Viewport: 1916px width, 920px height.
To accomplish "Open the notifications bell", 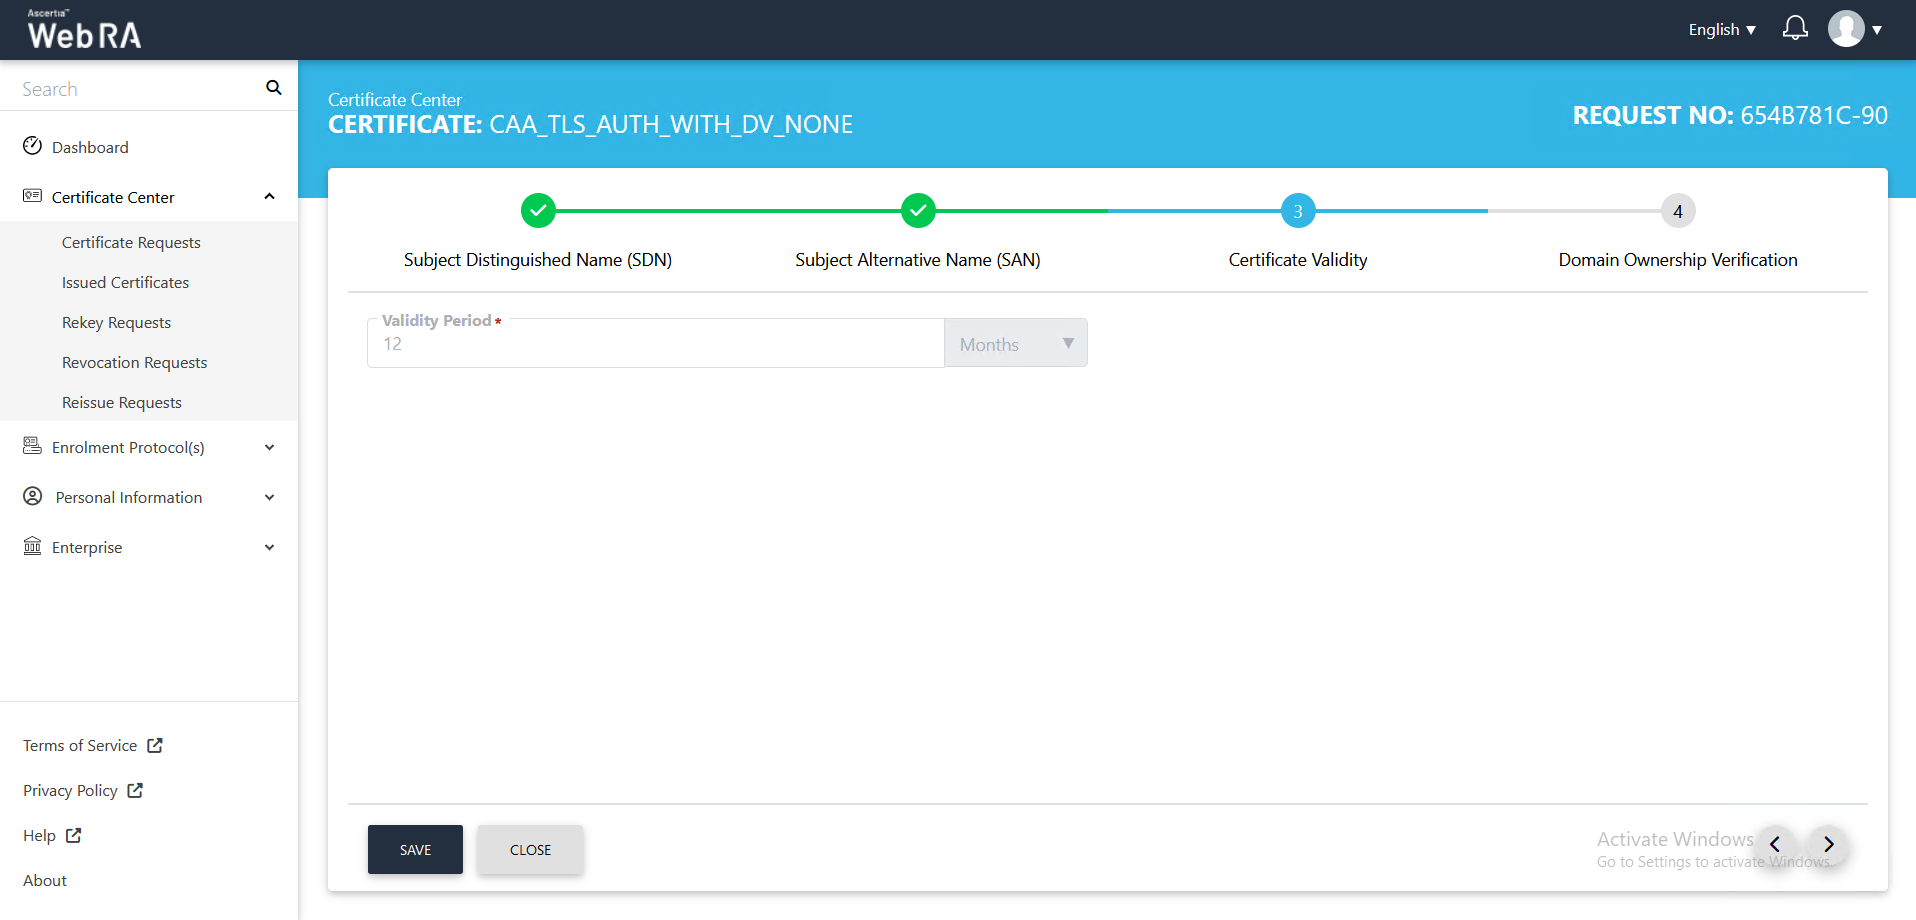I will click(1795, 29).
